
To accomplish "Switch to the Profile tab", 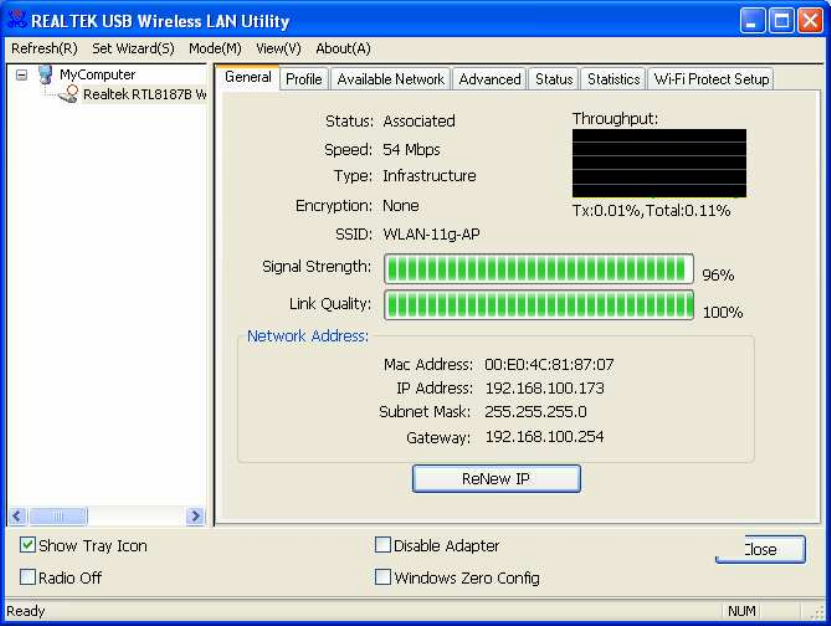I will point(304,79).
